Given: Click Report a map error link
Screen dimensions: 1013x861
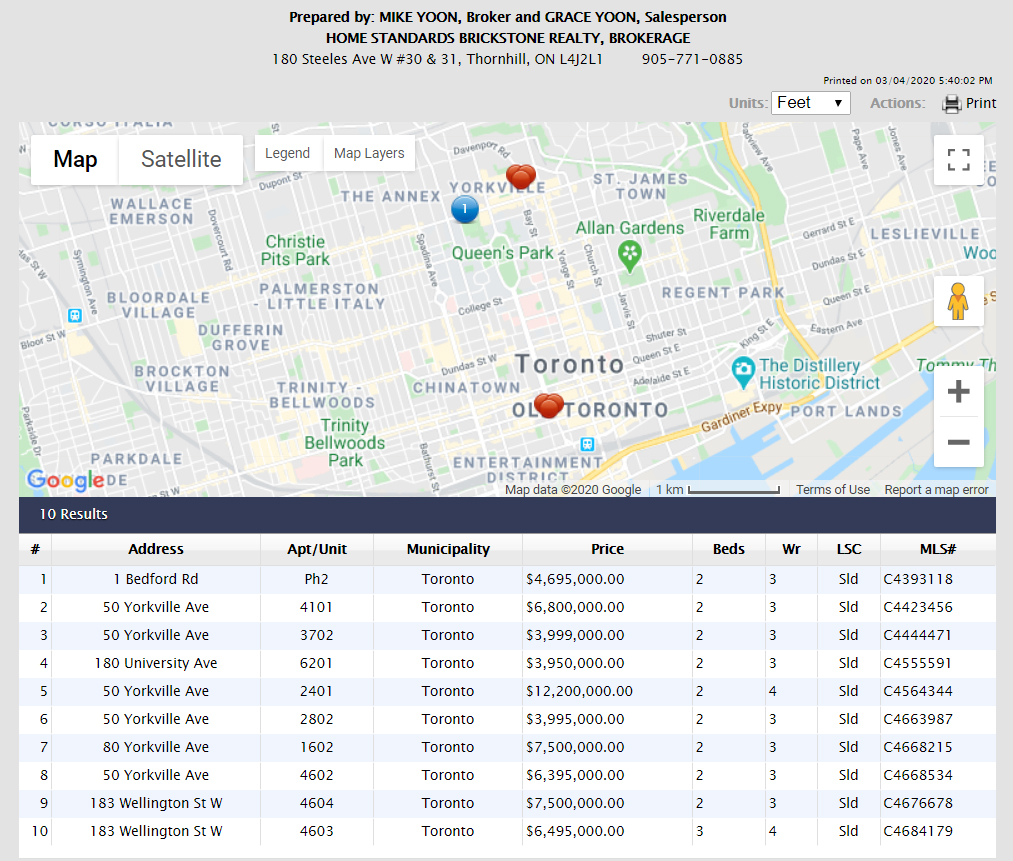Looking at the screenshot, I should coord(936,490).
